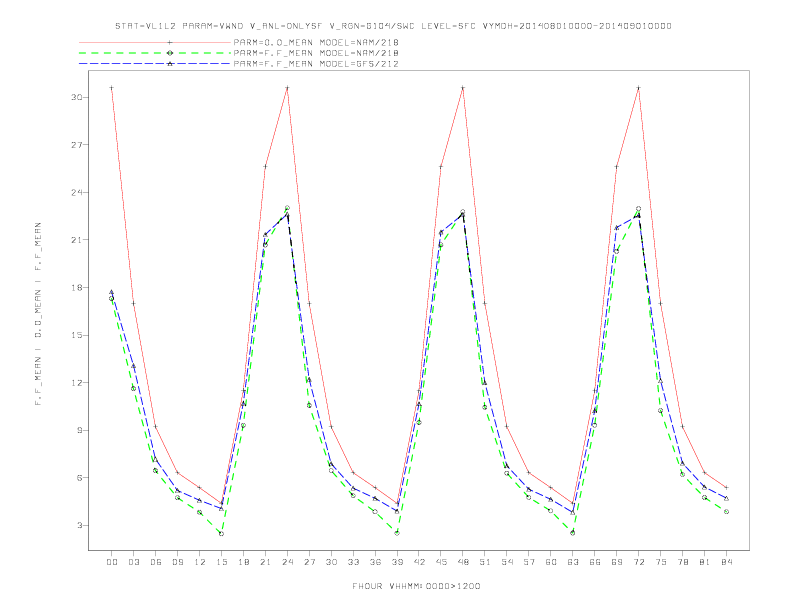This screenshot has height=612, width=792.
Task: Click the blue triangle point at hour 00
Action: click(112, 292)
